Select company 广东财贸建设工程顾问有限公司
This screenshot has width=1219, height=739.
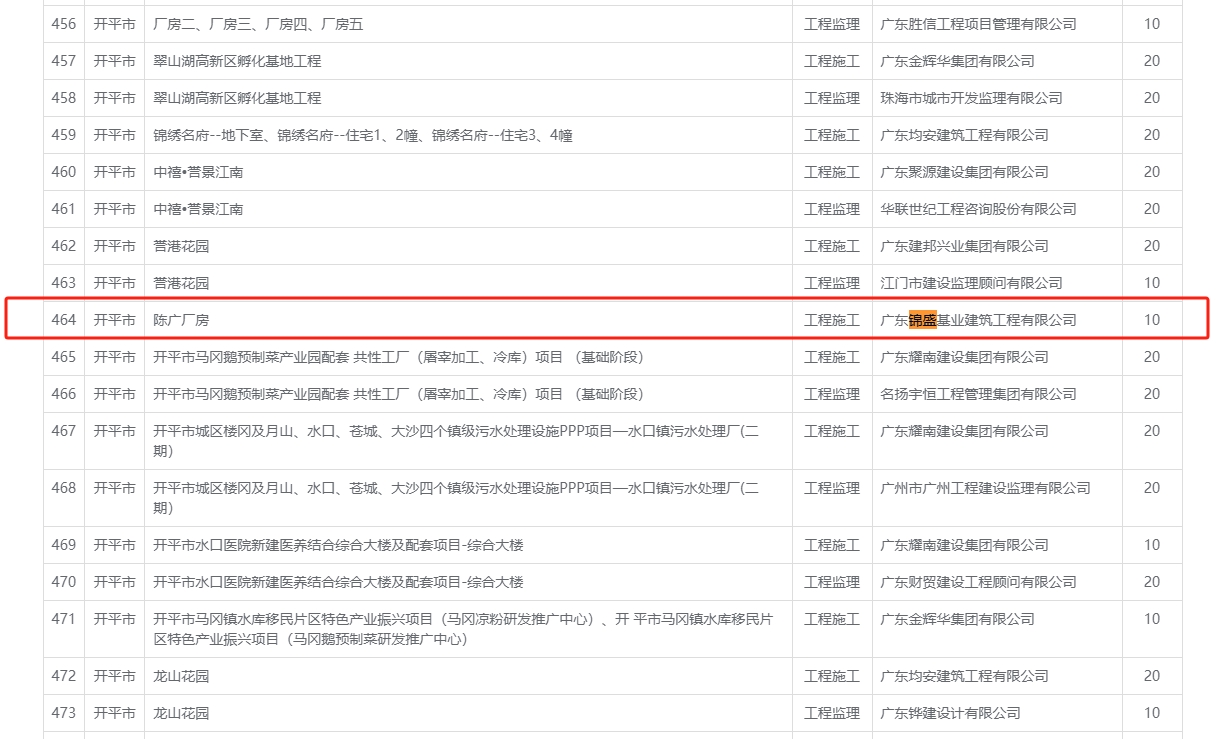978,582
